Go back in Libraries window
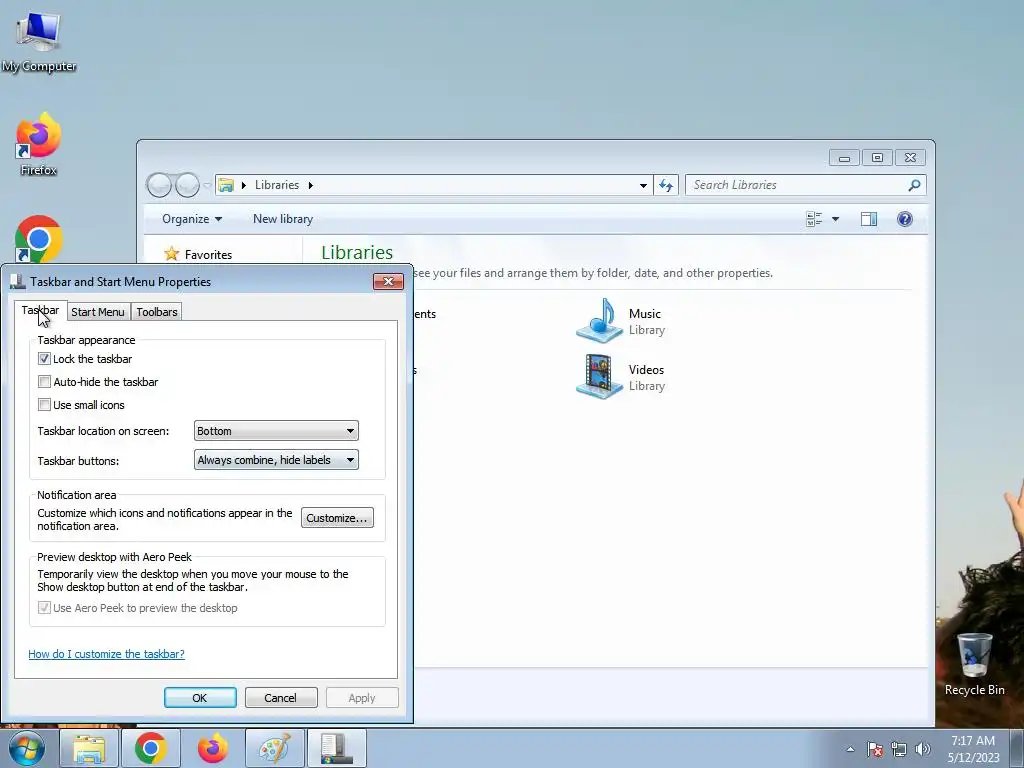 click(x=159, y=185)
